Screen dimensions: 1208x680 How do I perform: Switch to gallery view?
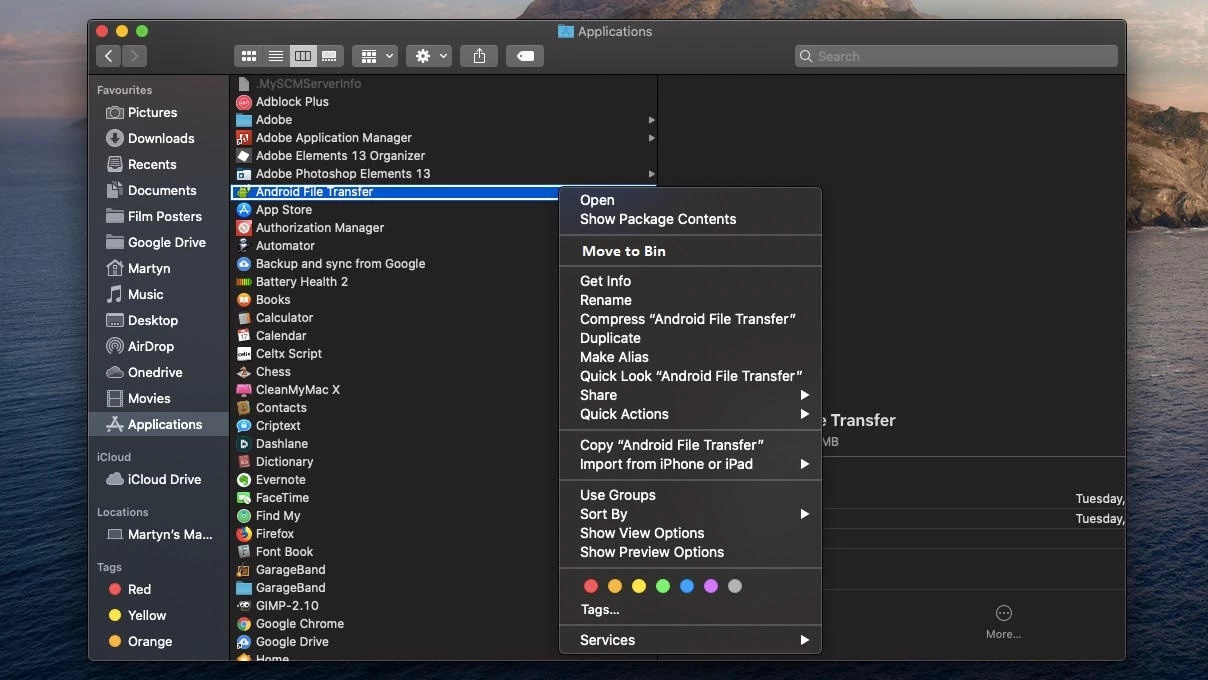pos(329,55)
